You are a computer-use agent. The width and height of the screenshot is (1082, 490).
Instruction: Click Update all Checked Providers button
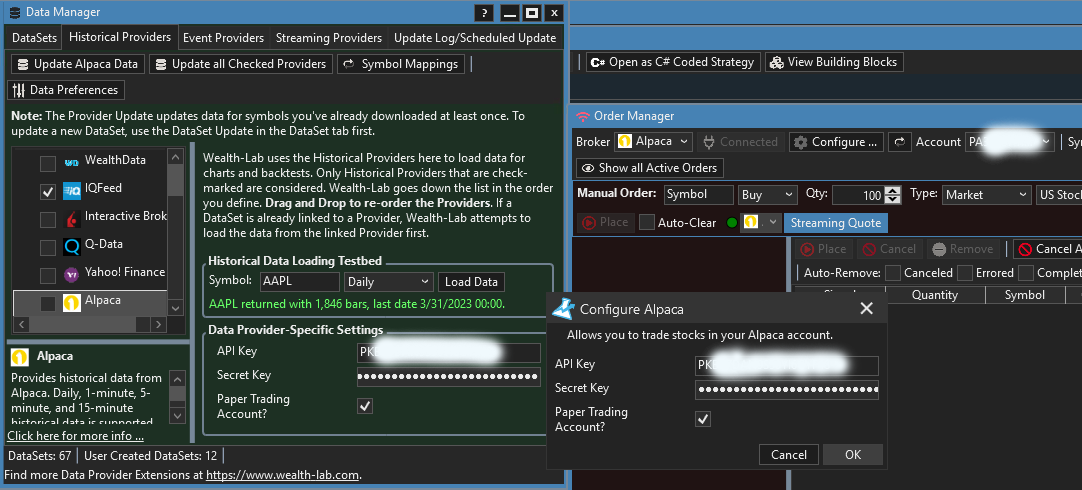coord(241,64)
